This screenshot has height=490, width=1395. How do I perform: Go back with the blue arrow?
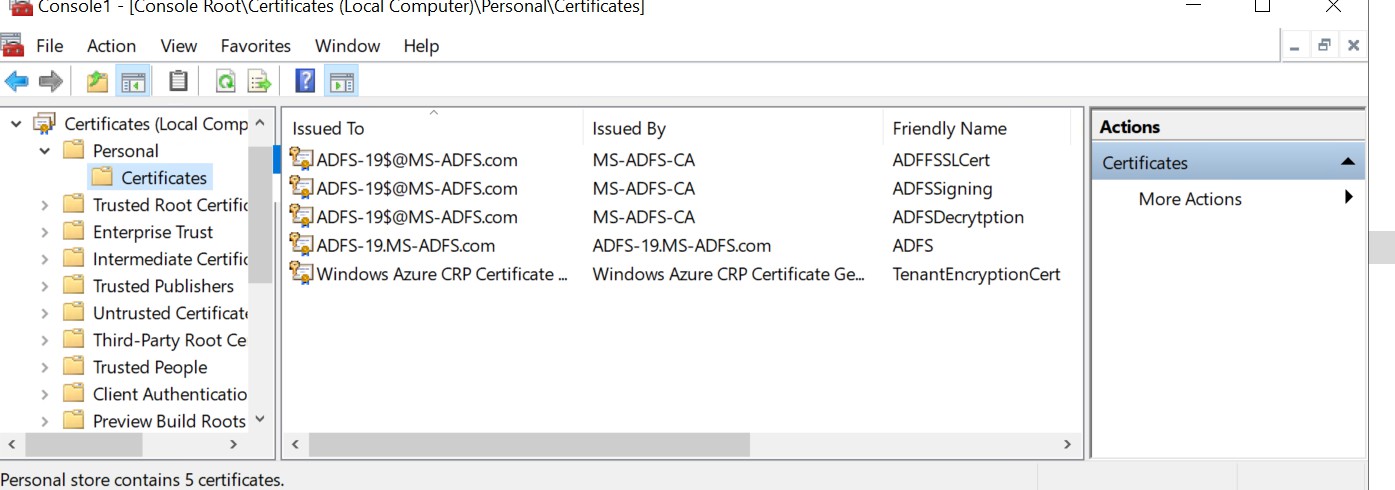[16, 81]
